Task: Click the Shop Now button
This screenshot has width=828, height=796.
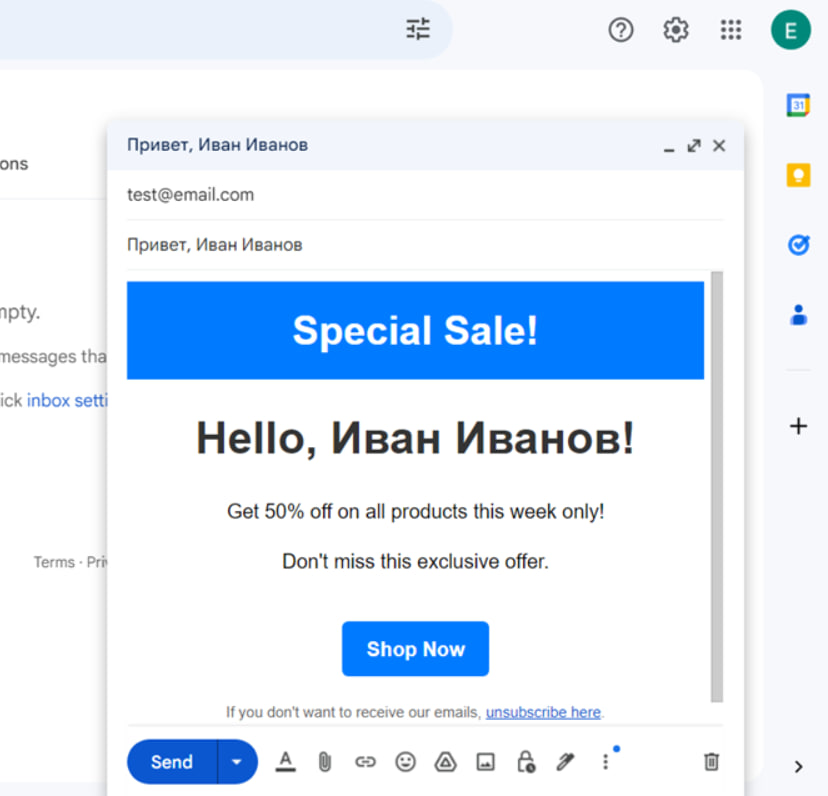Action: pos(415,649)
